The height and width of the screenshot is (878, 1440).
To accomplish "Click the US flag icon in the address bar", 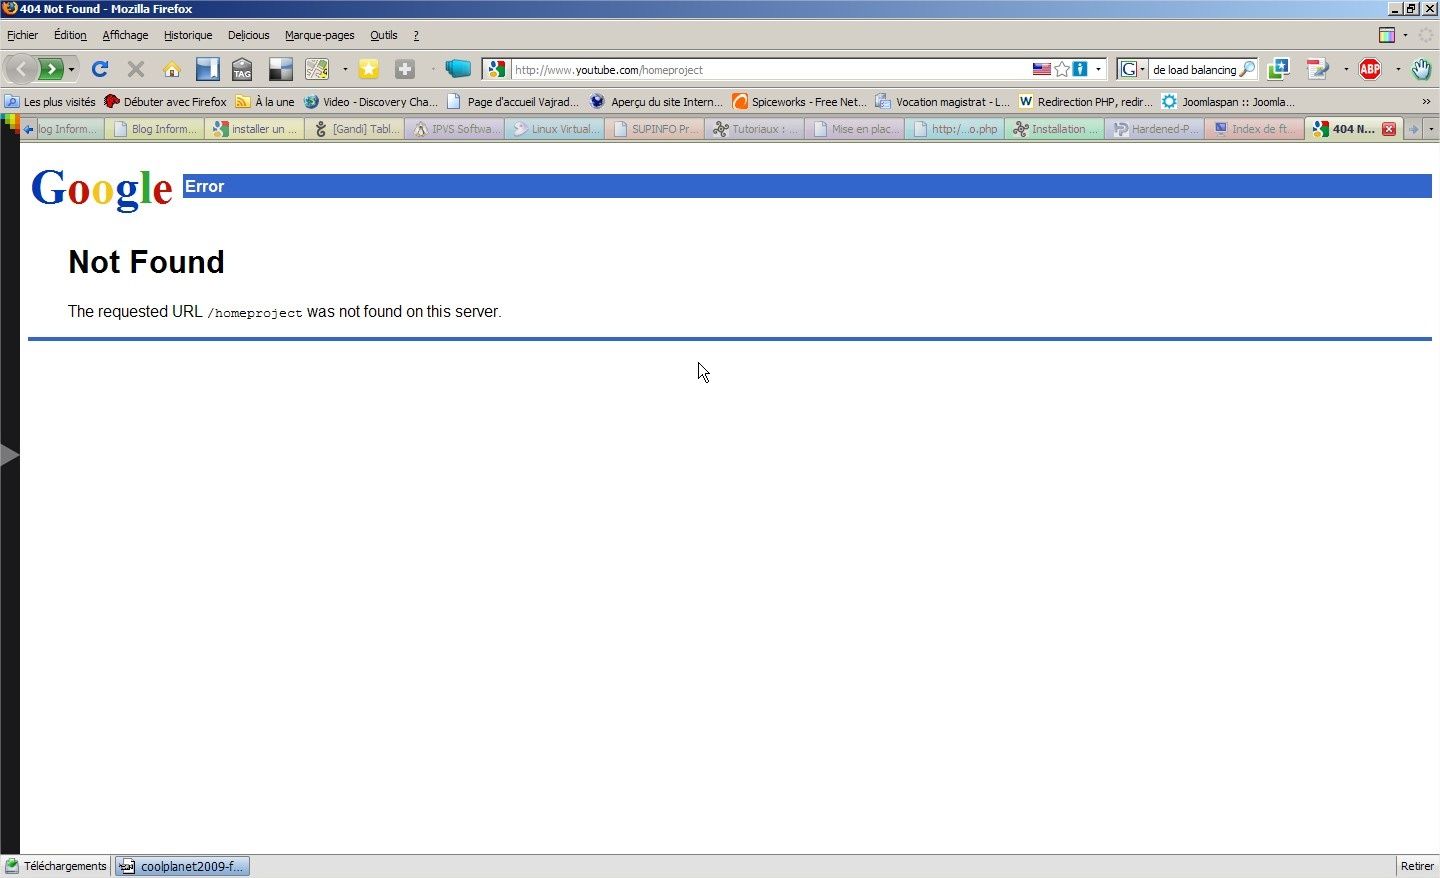I will 1042,70.
